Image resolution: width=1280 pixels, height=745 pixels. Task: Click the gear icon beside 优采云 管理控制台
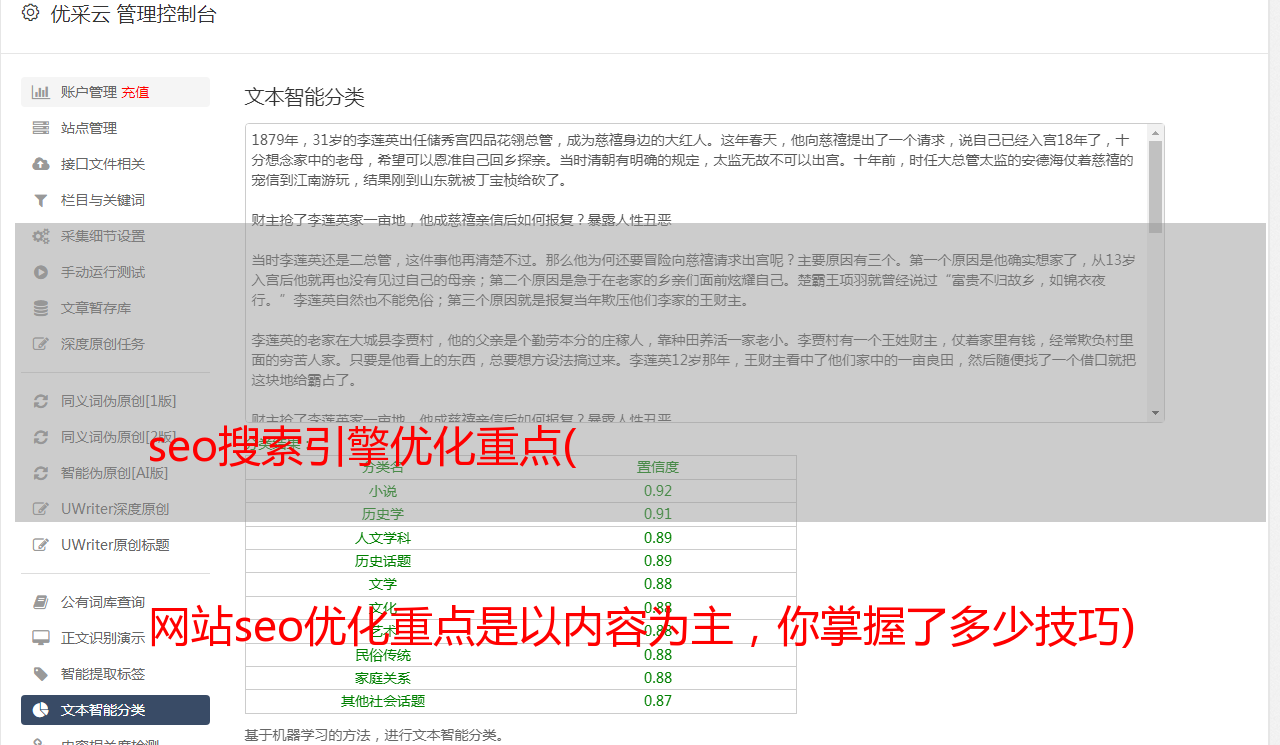(30, 13)
